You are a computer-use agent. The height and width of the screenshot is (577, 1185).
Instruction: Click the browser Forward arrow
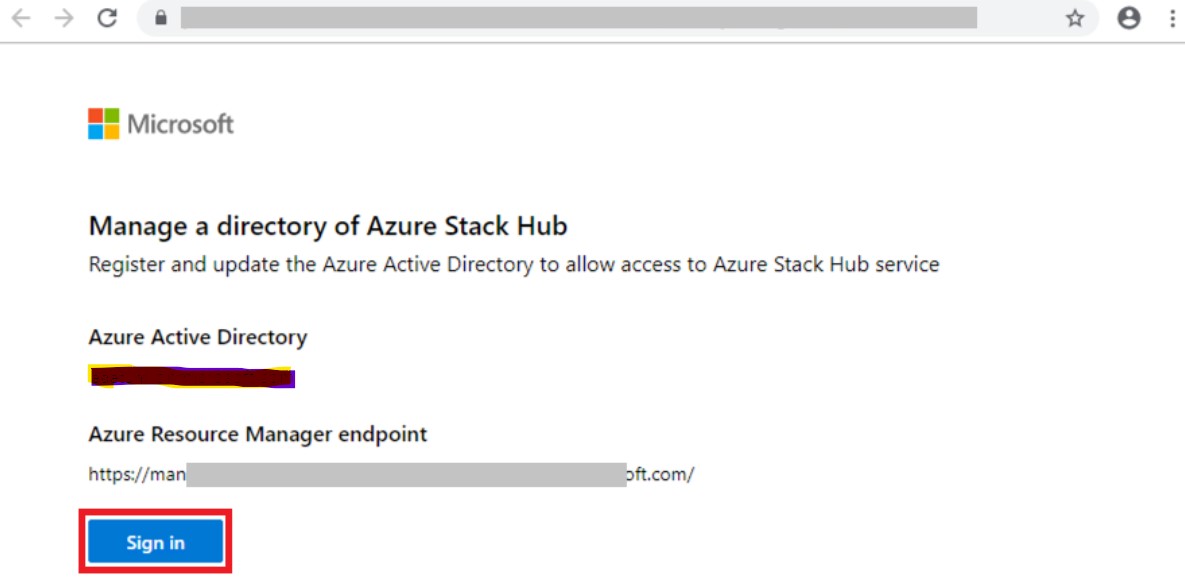click(64, 18)
